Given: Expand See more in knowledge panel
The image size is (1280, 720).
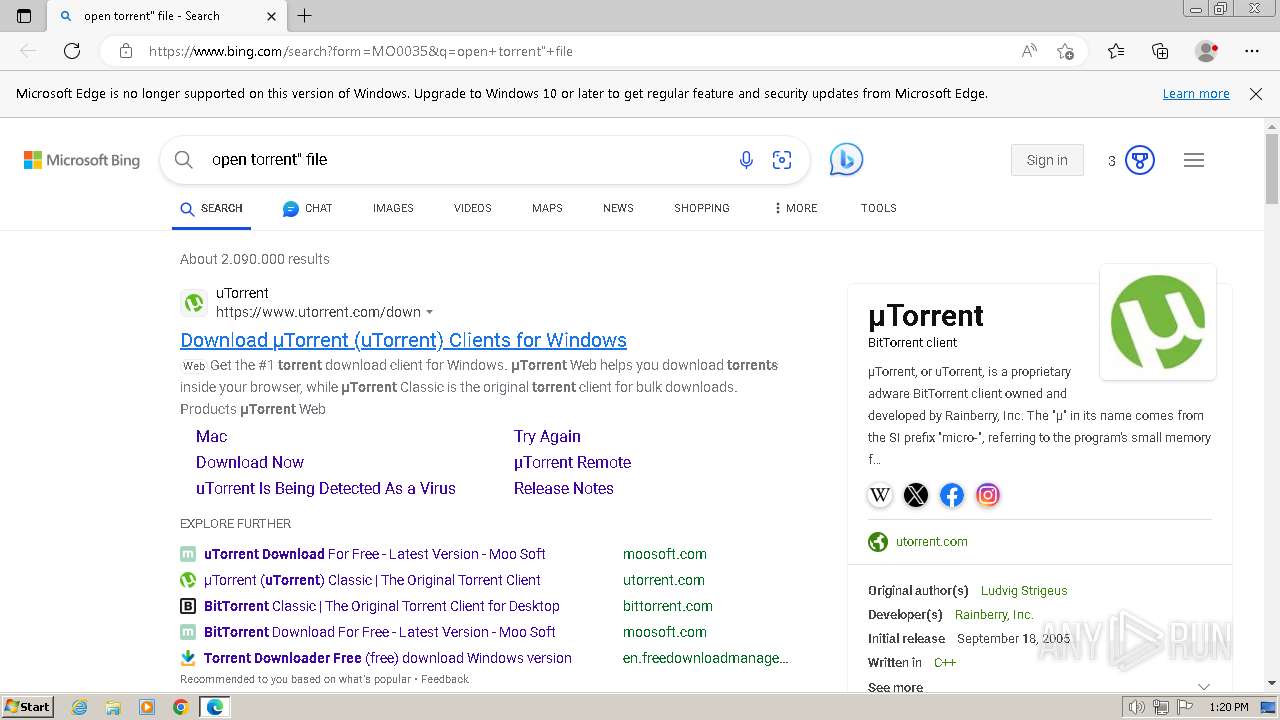Looking at the screenshot, I should (x=1040, y=687).
